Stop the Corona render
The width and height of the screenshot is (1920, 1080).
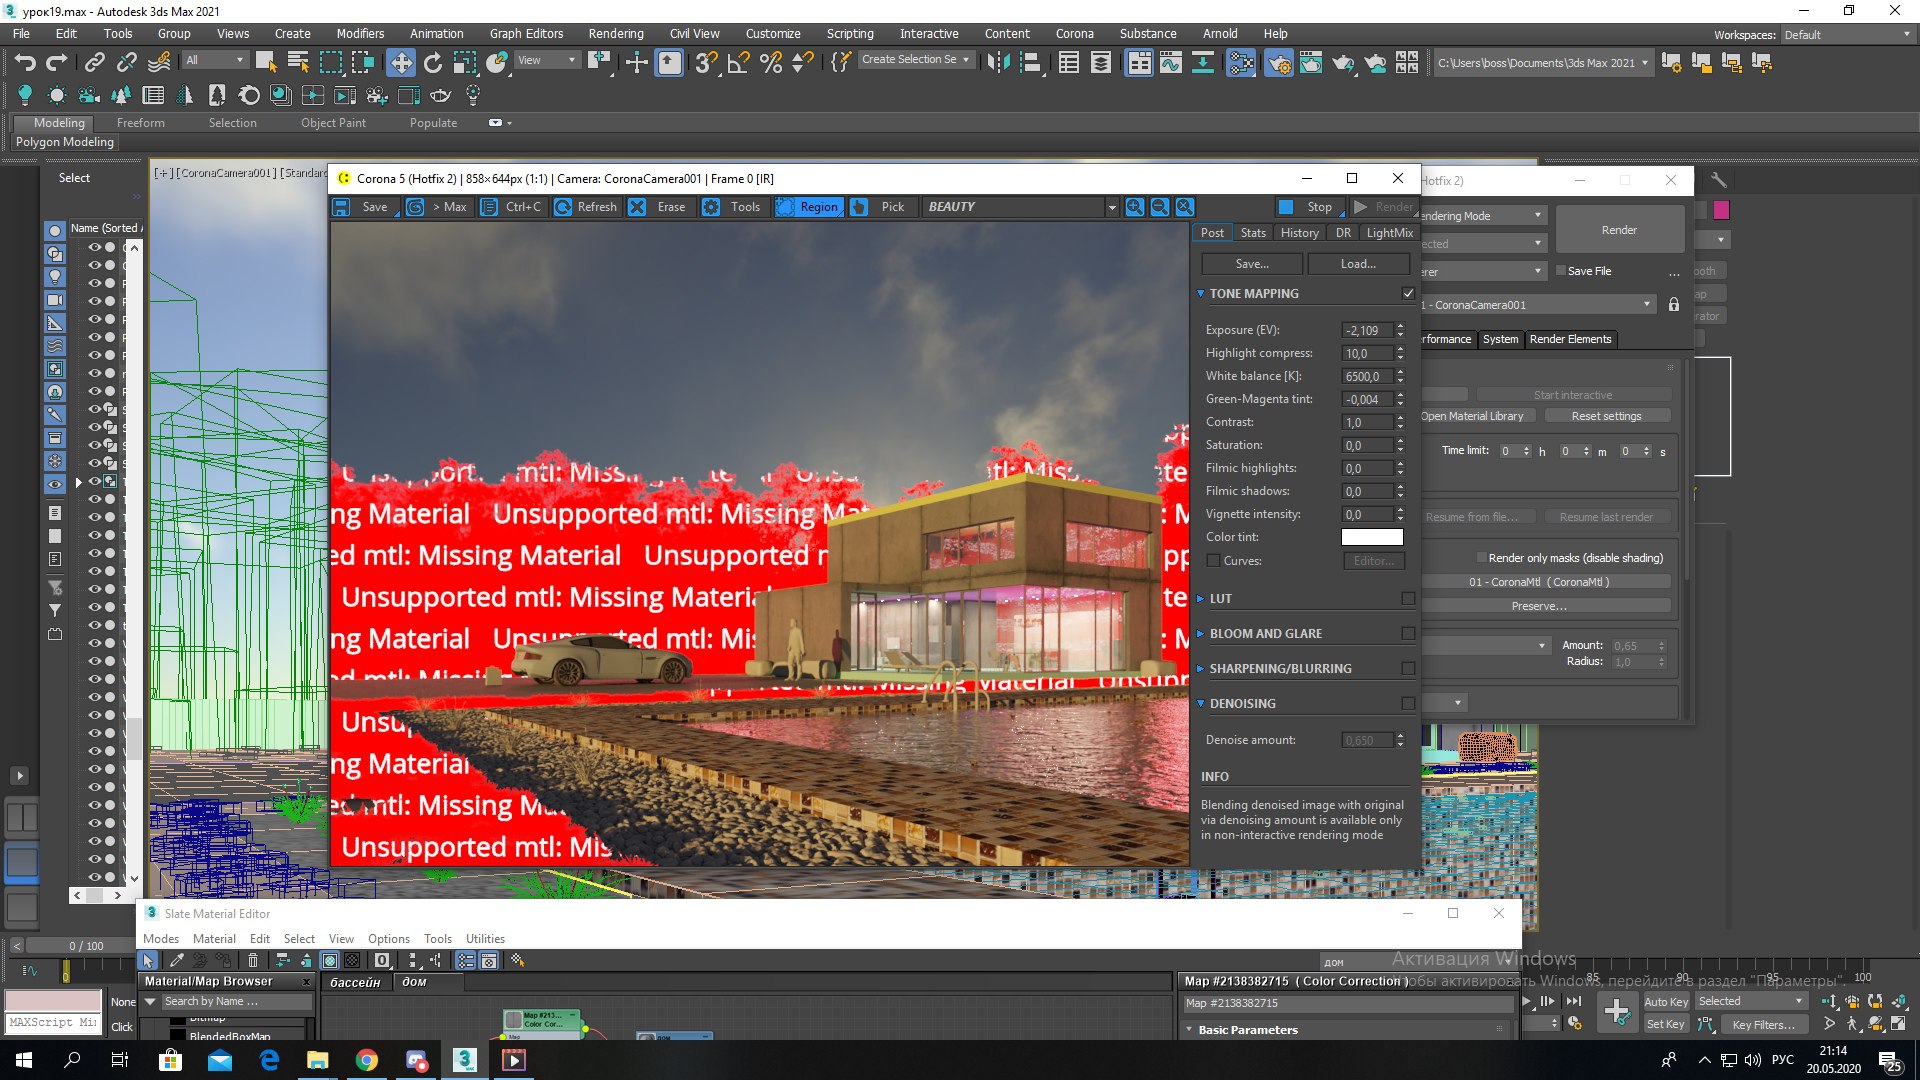click(x=1308, y=207)
